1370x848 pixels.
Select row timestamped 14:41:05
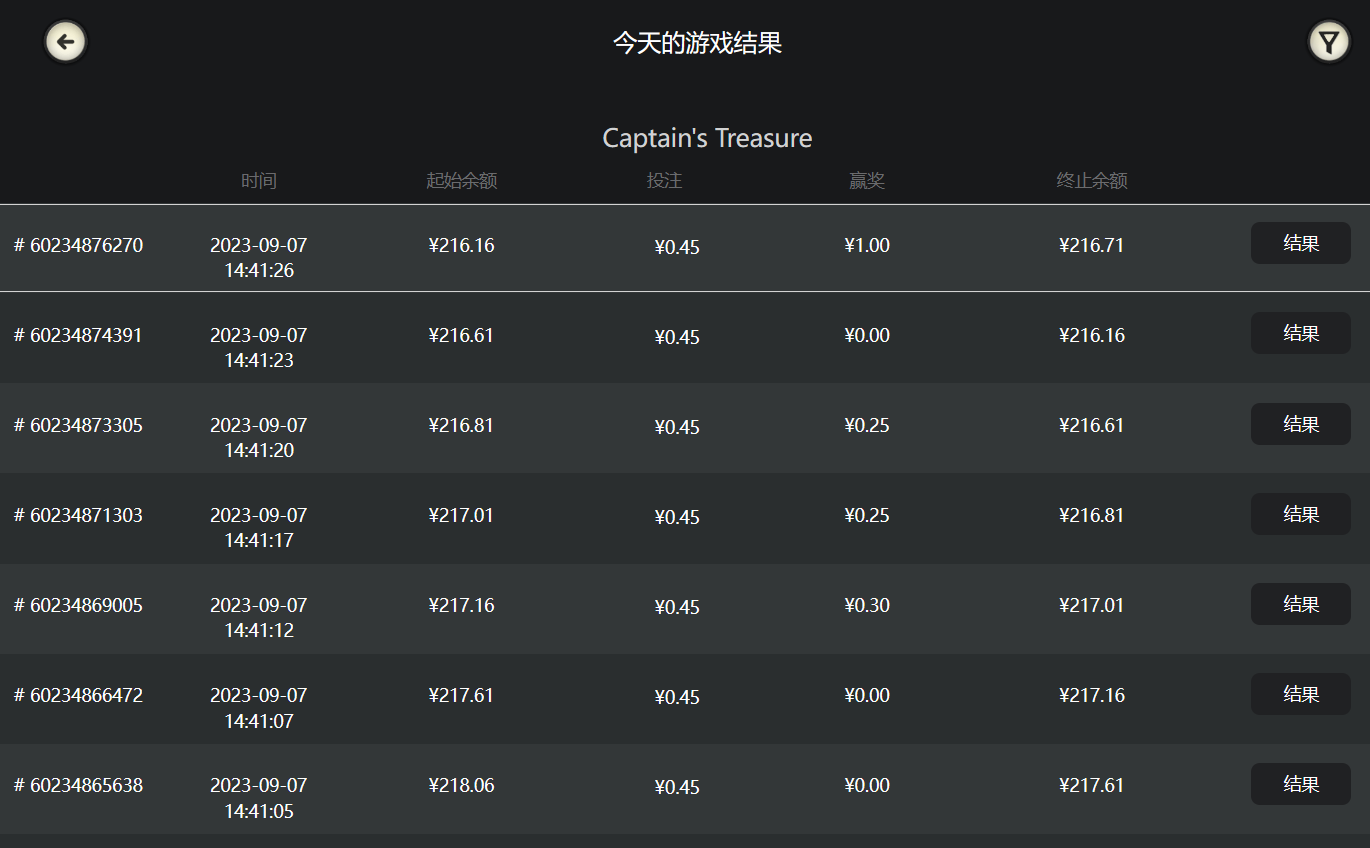[x=685, y=789]
